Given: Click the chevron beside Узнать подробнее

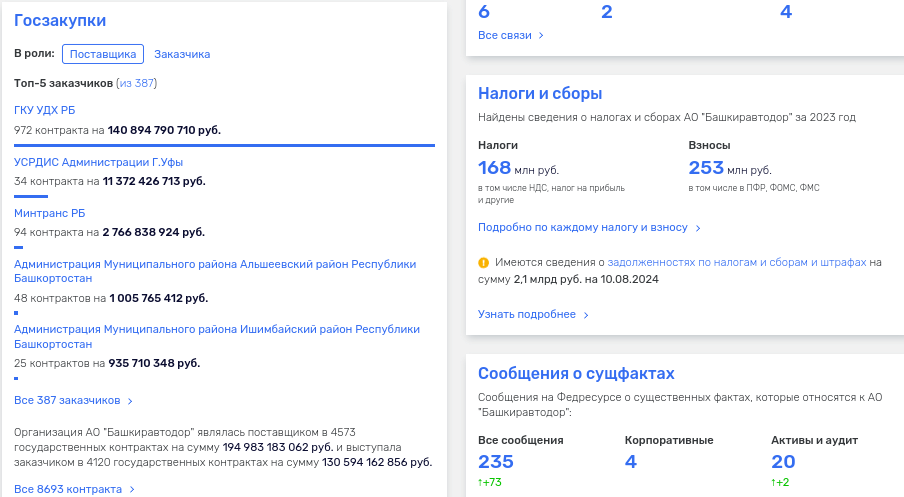Looking at the screenshot, I should 586,315.
